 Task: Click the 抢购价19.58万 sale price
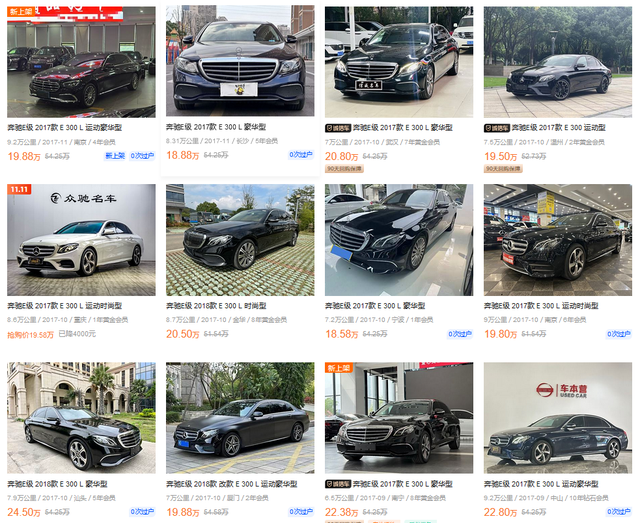pos(31,335)
